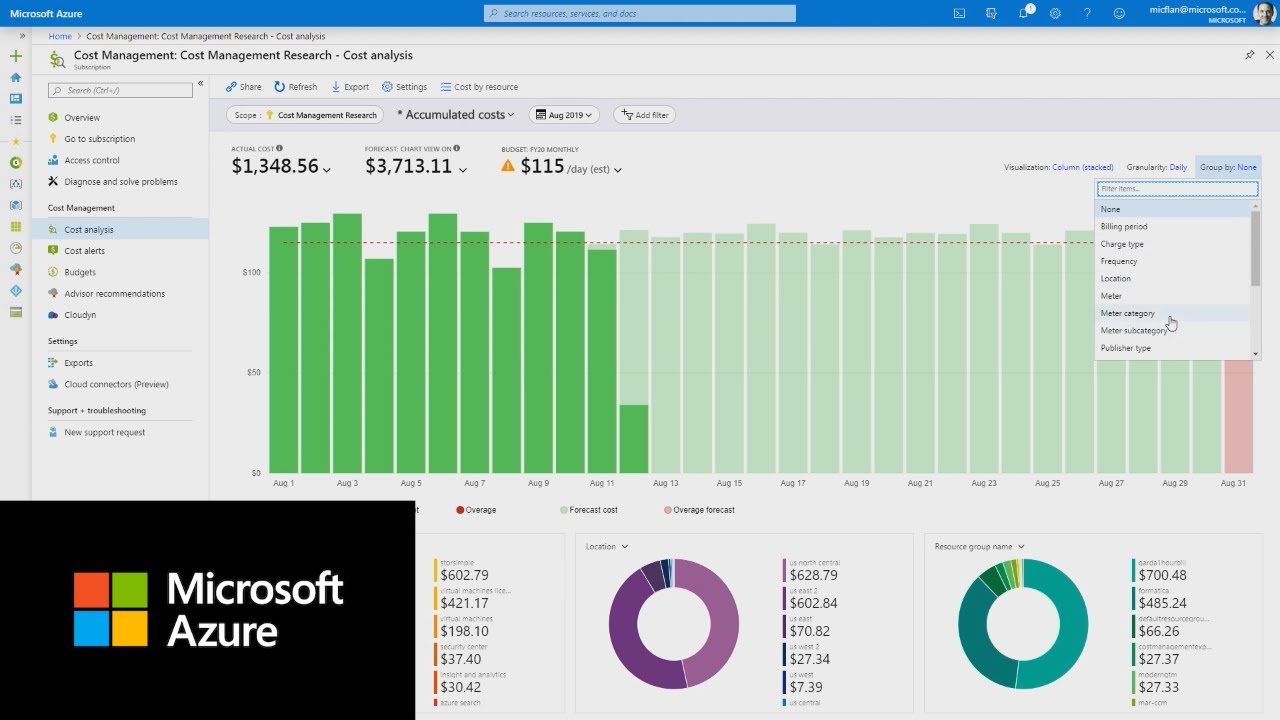1280x720 pixels.
Task: Select Frequency in the Group by list
Action: click(1172, 261)
